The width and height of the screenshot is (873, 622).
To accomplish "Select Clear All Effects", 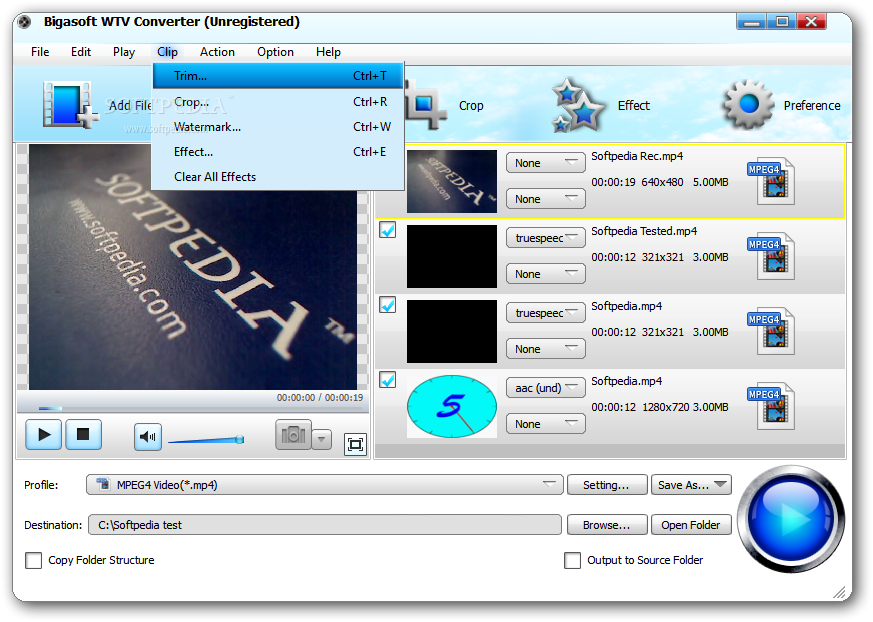I will click(278, 177).
